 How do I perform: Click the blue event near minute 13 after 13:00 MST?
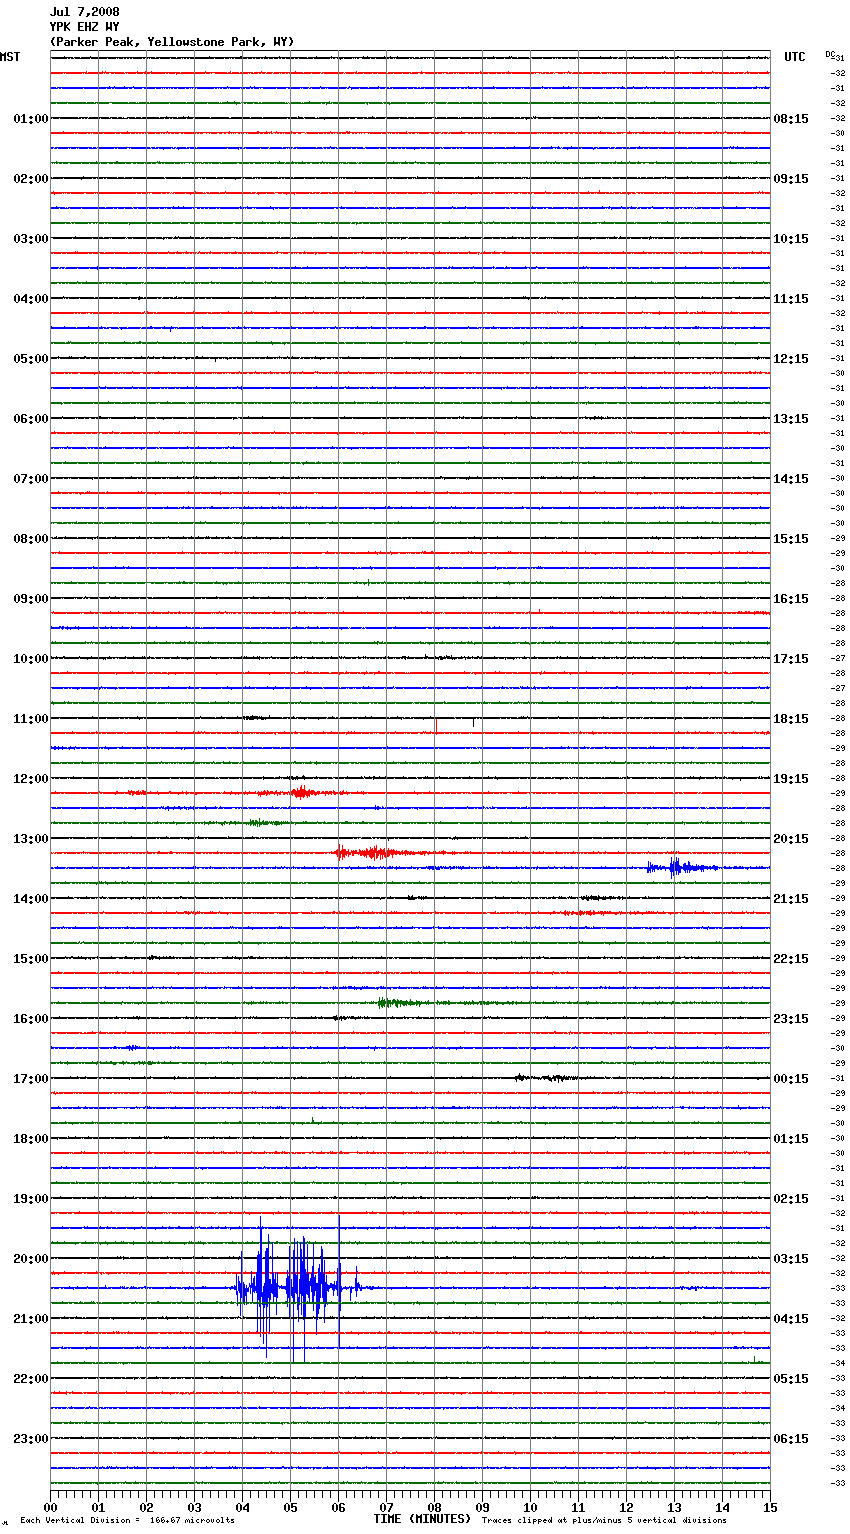(x=680, y=867)
